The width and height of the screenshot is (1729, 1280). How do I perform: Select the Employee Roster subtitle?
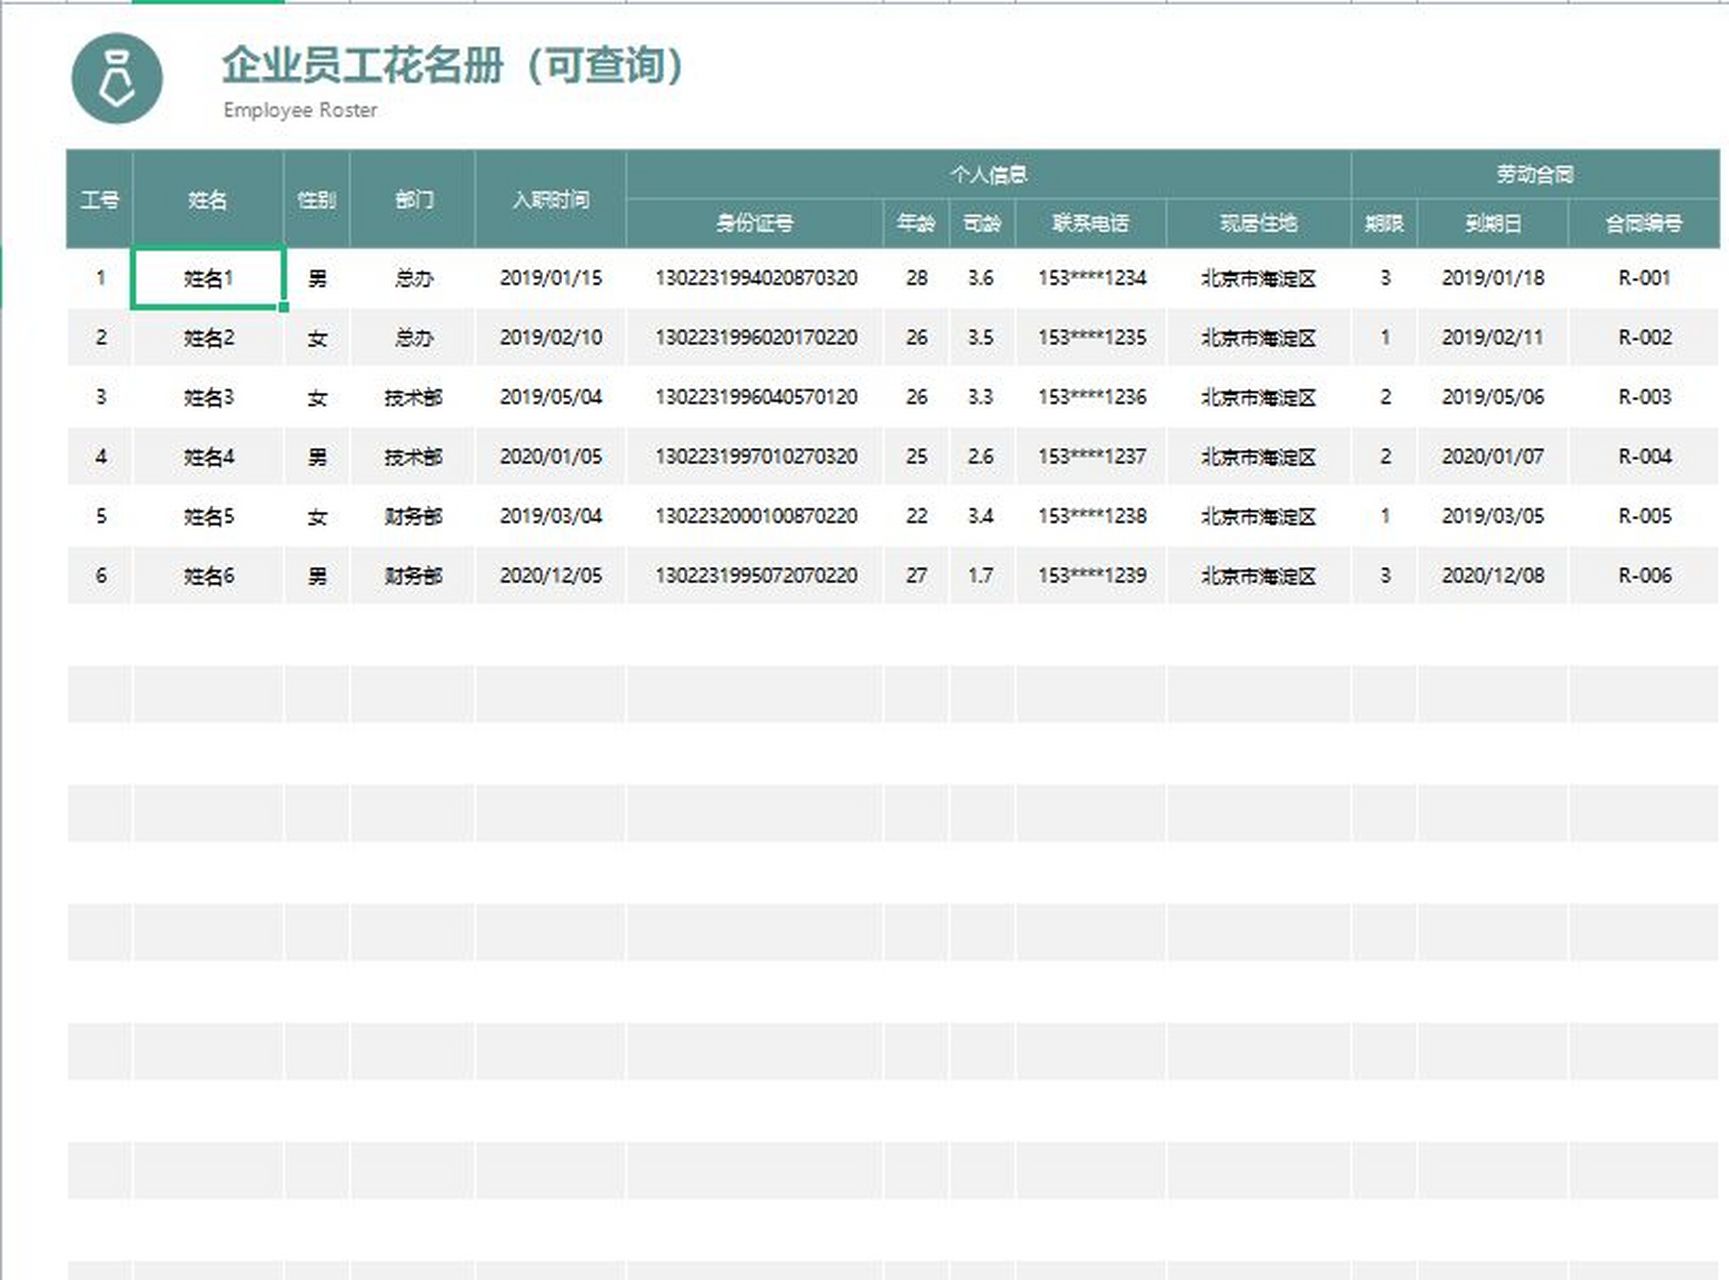click(300, 110)
